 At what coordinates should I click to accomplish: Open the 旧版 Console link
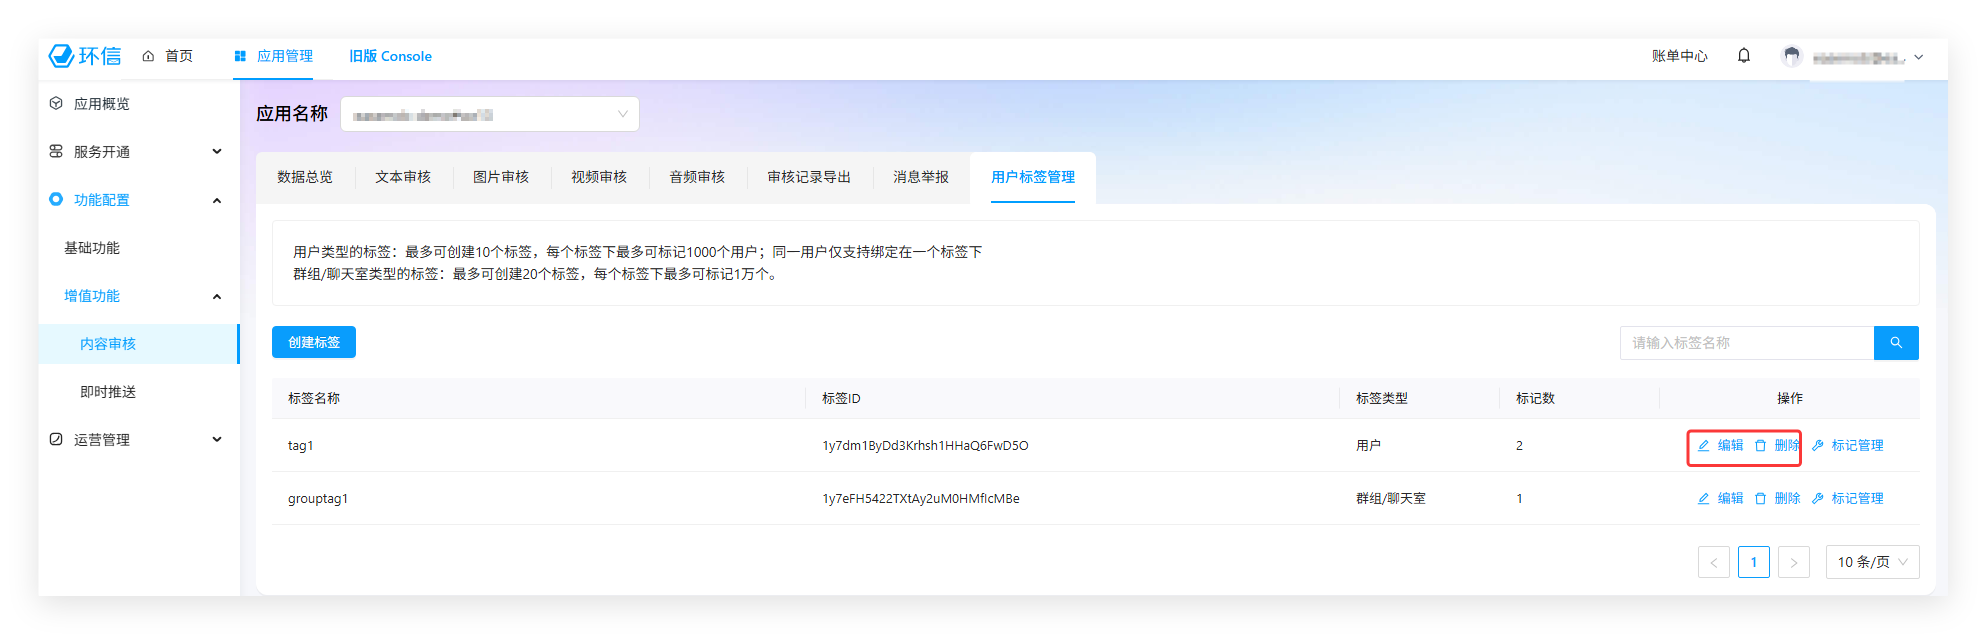click(390, 56)
